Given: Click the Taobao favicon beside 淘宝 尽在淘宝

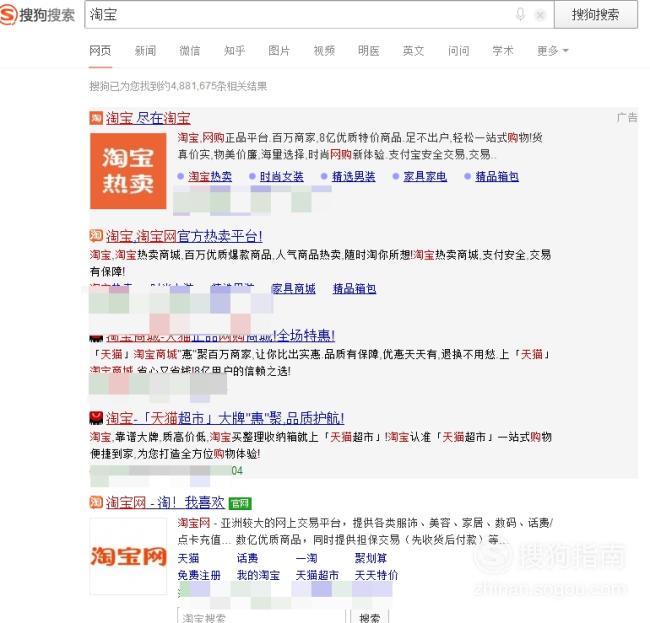Looking at the screenshot, I should [96, 118].
